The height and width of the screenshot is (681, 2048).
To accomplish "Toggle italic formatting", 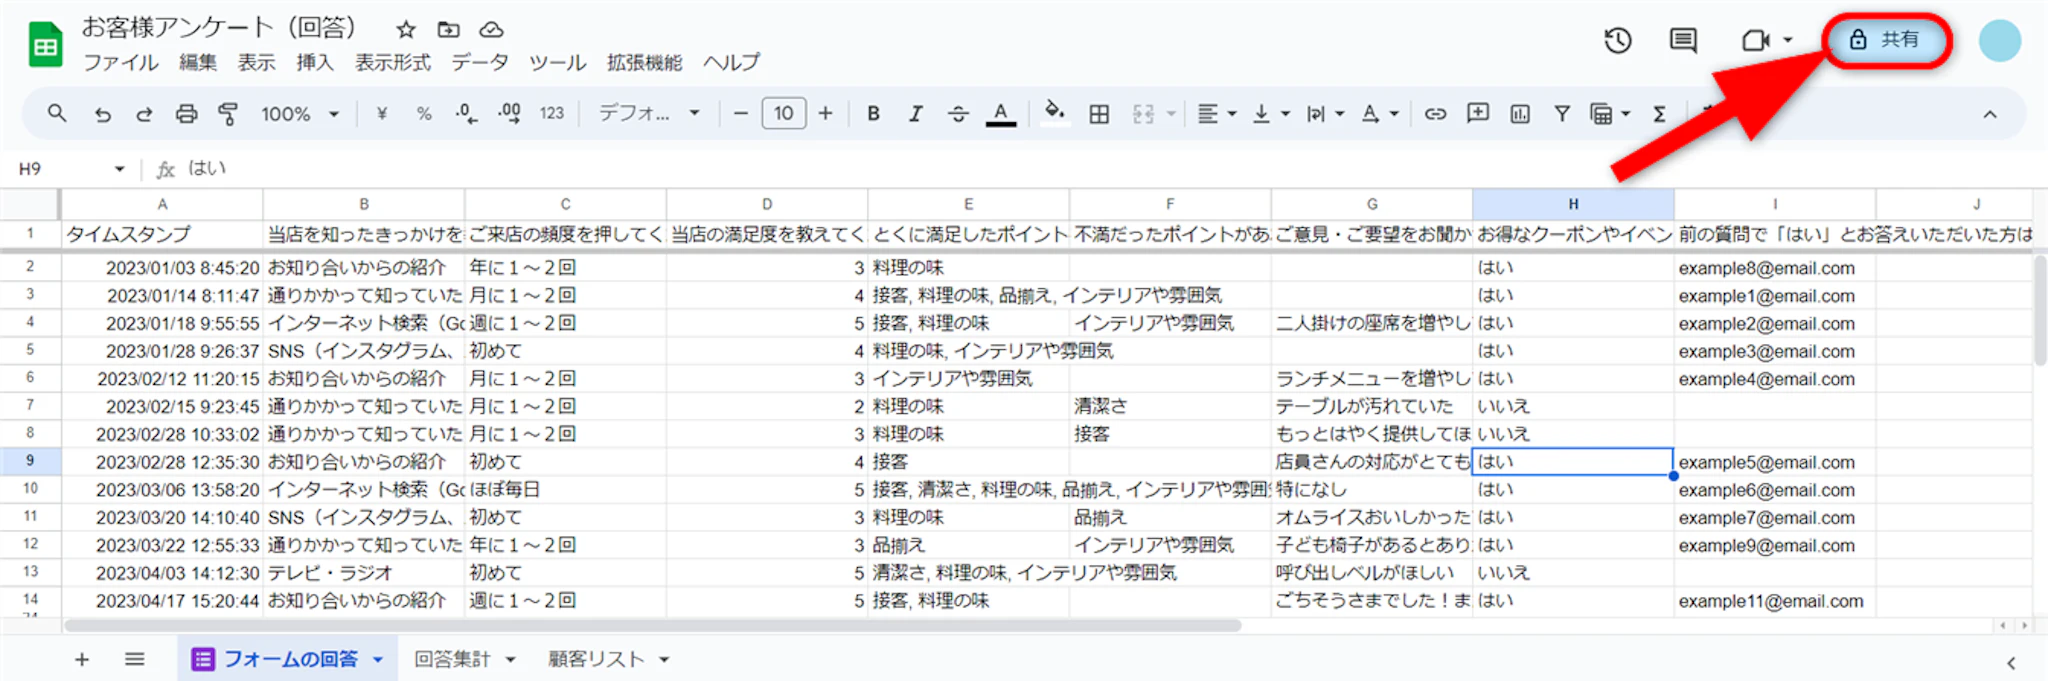I will pos(915,114).
